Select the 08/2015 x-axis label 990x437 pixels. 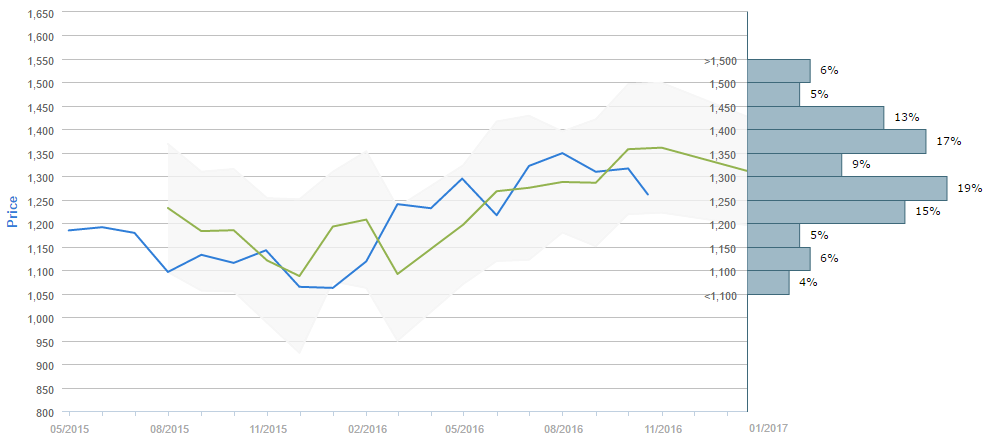point(168,428)
